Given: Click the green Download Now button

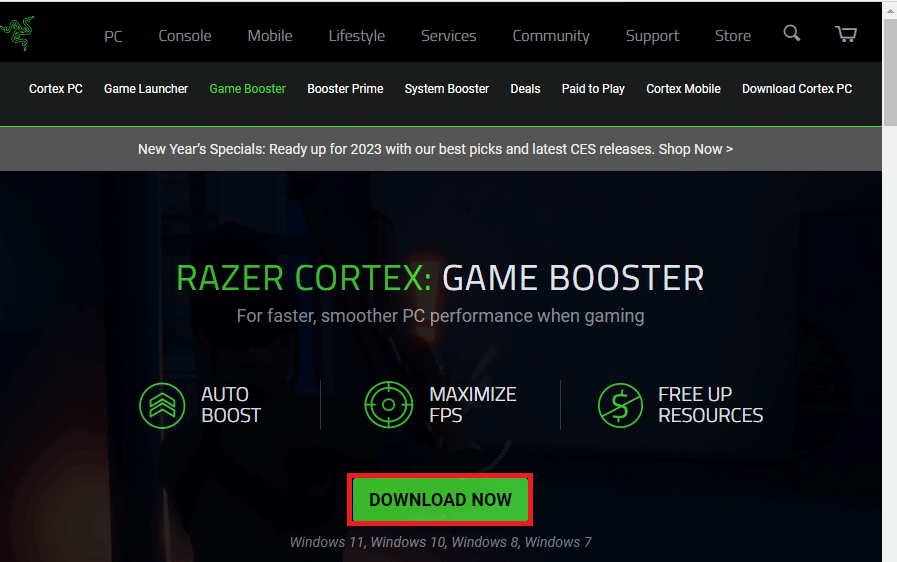Looking at the screenshot, I should point(440,500).
